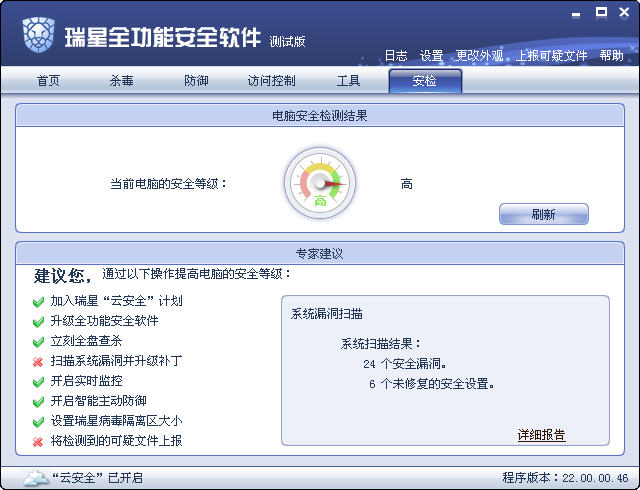640x490 pixels.
Task: Click the 瑞星全功能安全软件 title
Action: point(162,38)
